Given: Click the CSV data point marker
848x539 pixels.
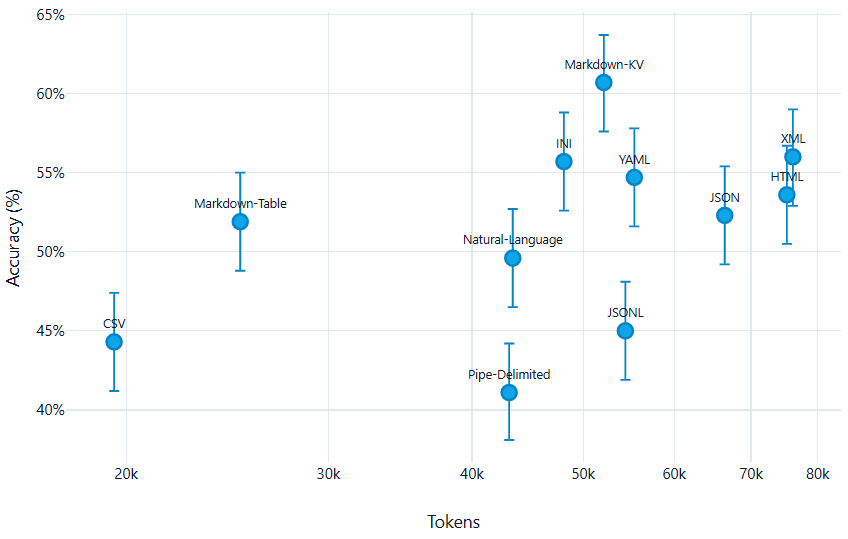Looking at the screenshot, I should [114, 342].
